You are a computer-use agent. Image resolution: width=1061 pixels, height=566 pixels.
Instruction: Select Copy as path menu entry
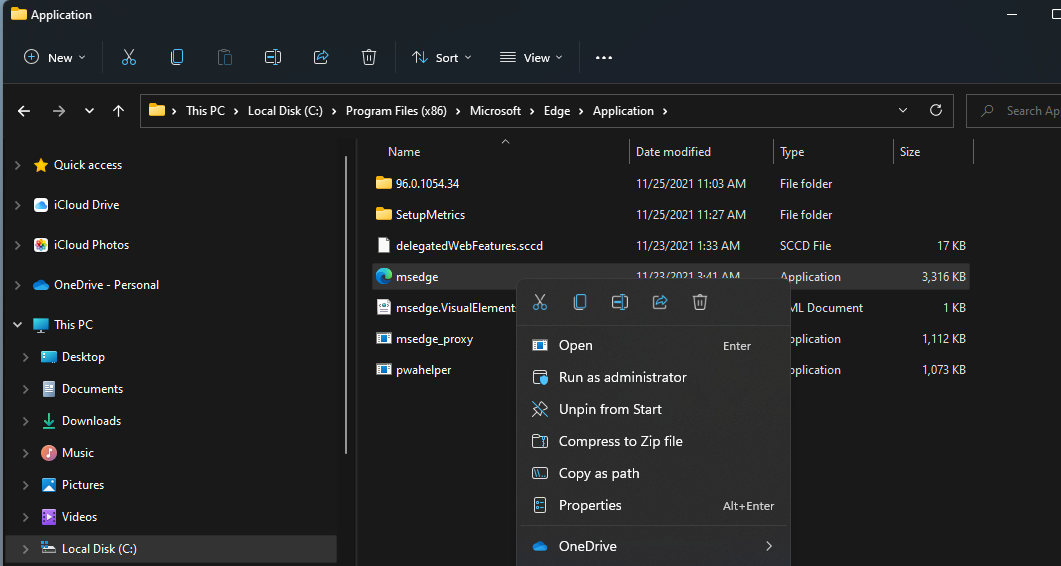(598, 473)
